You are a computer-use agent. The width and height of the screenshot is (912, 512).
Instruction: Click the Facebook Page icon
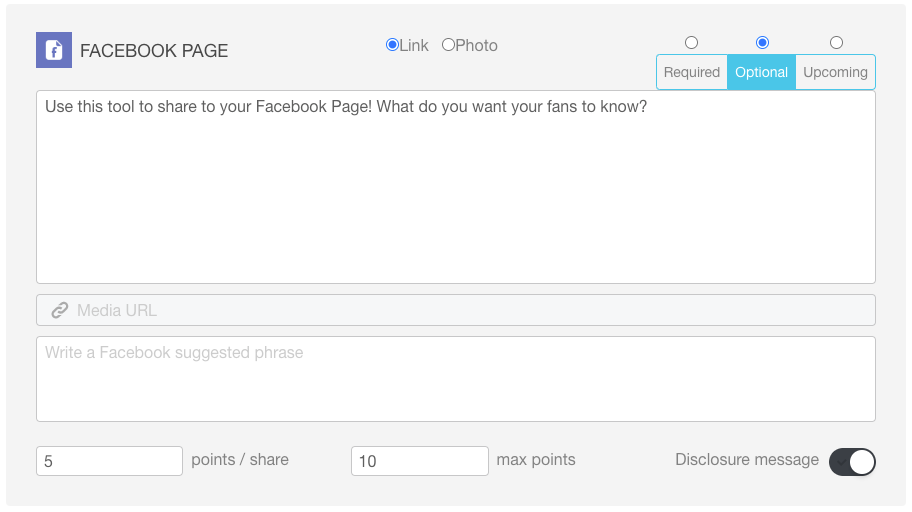point(54,50)
